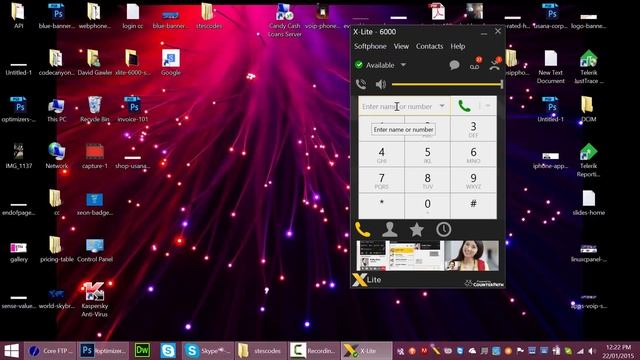Select the xeon-badge desktop icon

pyautogui.click(x=95, y=204)
